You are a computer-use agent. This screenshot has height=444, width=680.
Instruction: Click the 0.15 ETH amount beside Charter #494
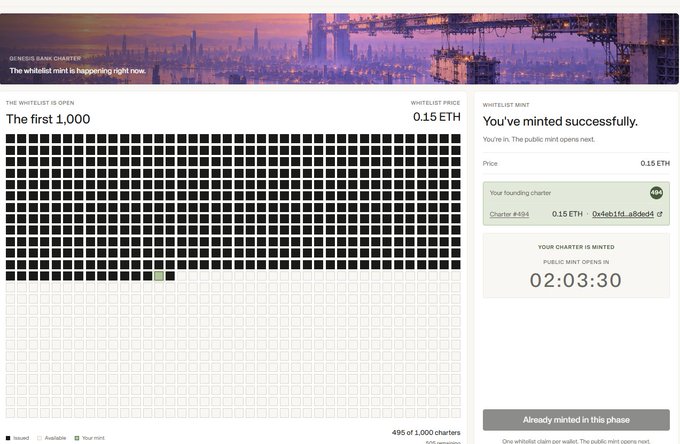(567, 214)
